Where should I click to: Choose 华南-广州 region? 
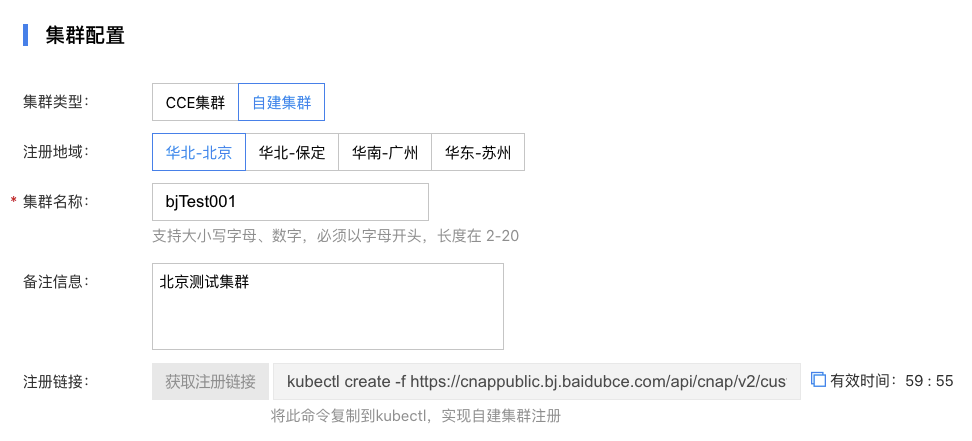385,152
